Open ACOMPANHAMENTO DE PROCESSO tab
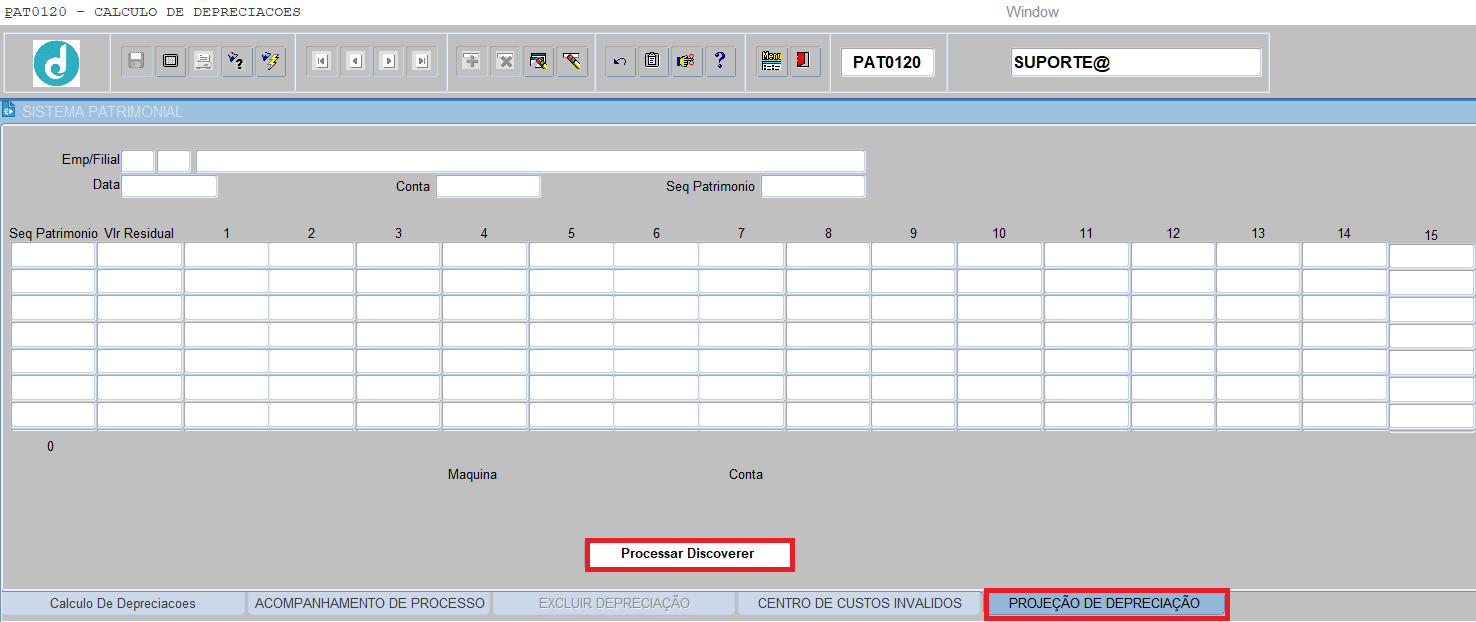Image resolution: width=1476 pixels, height=622 pixels. tap(369, 603)
